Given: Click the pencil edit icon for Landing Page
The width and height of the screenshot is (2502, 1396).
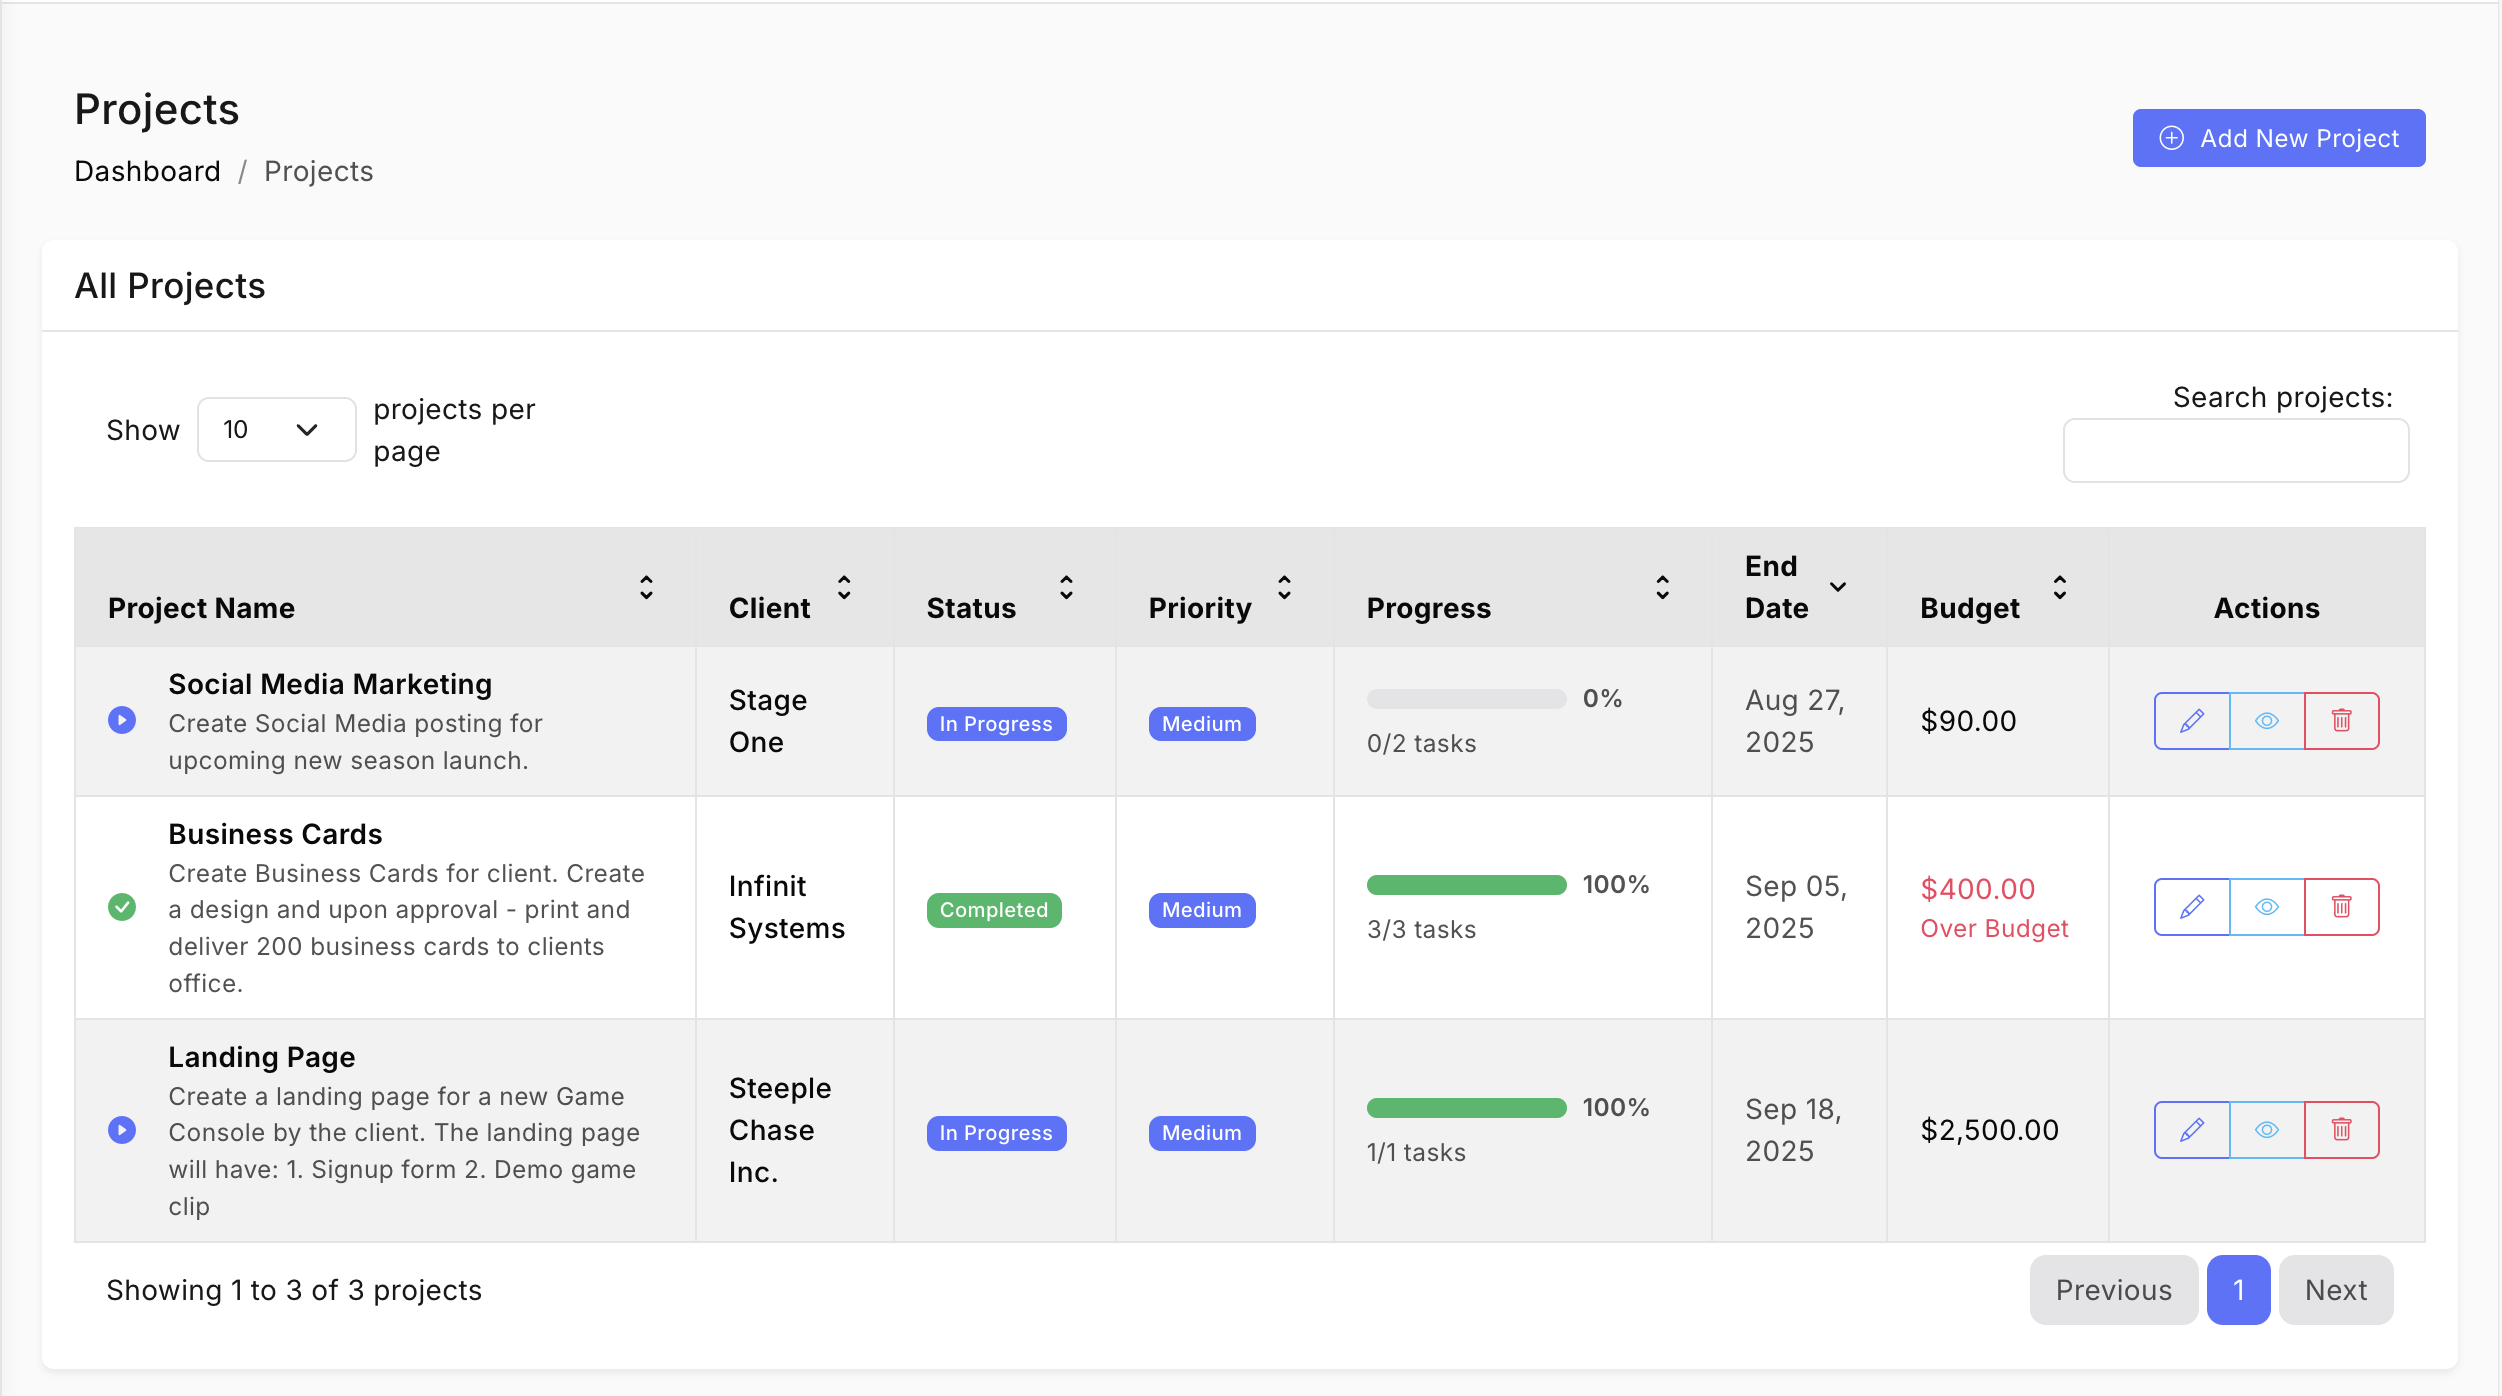Looking at the screenshot, I should 2191,1130.
